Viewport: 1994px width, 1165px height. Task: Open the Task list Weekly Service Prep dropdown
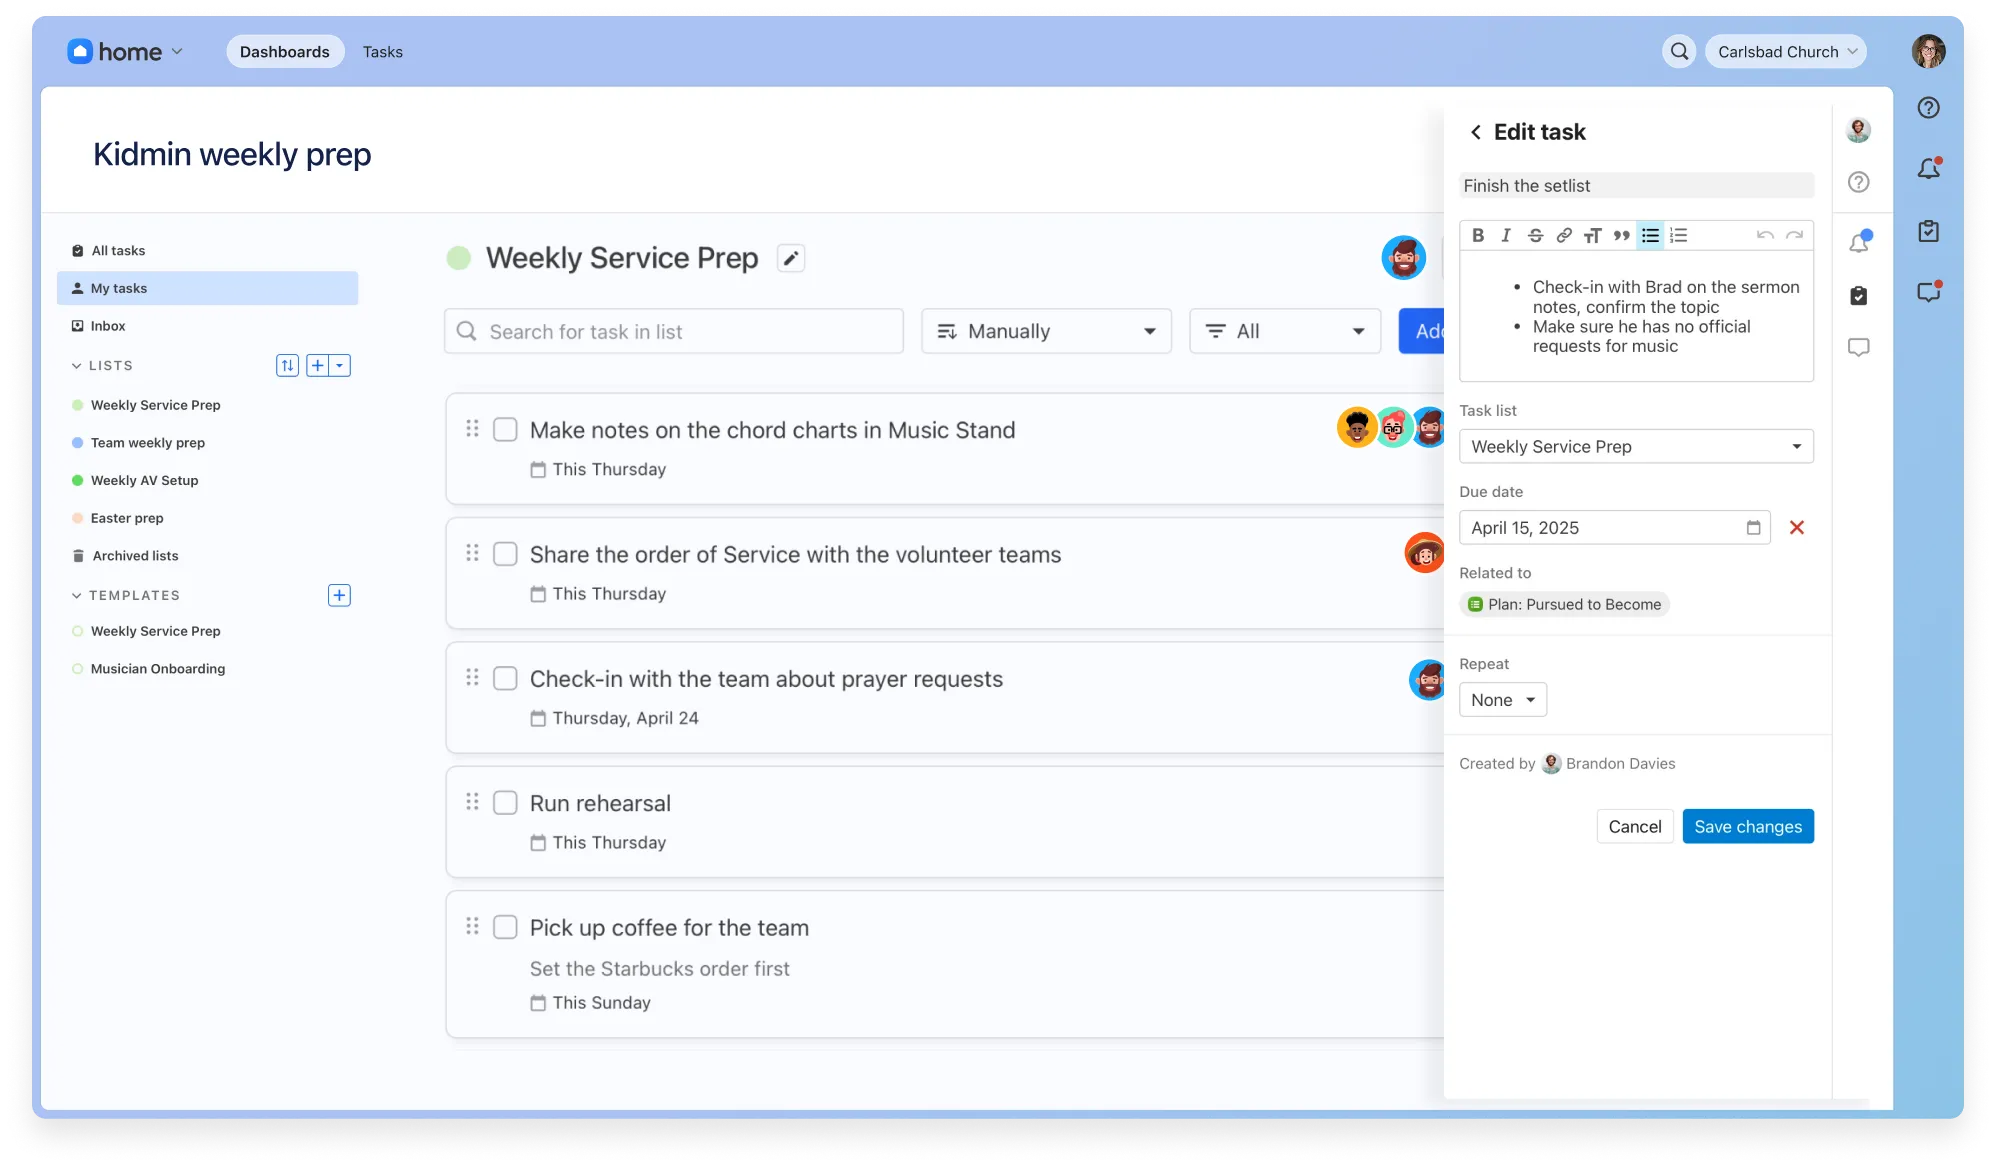(1636, 446)
